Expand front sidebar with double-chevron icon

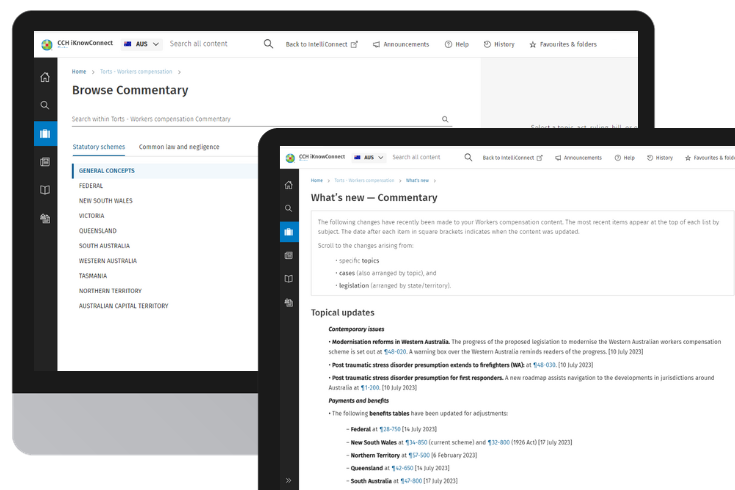289,480
